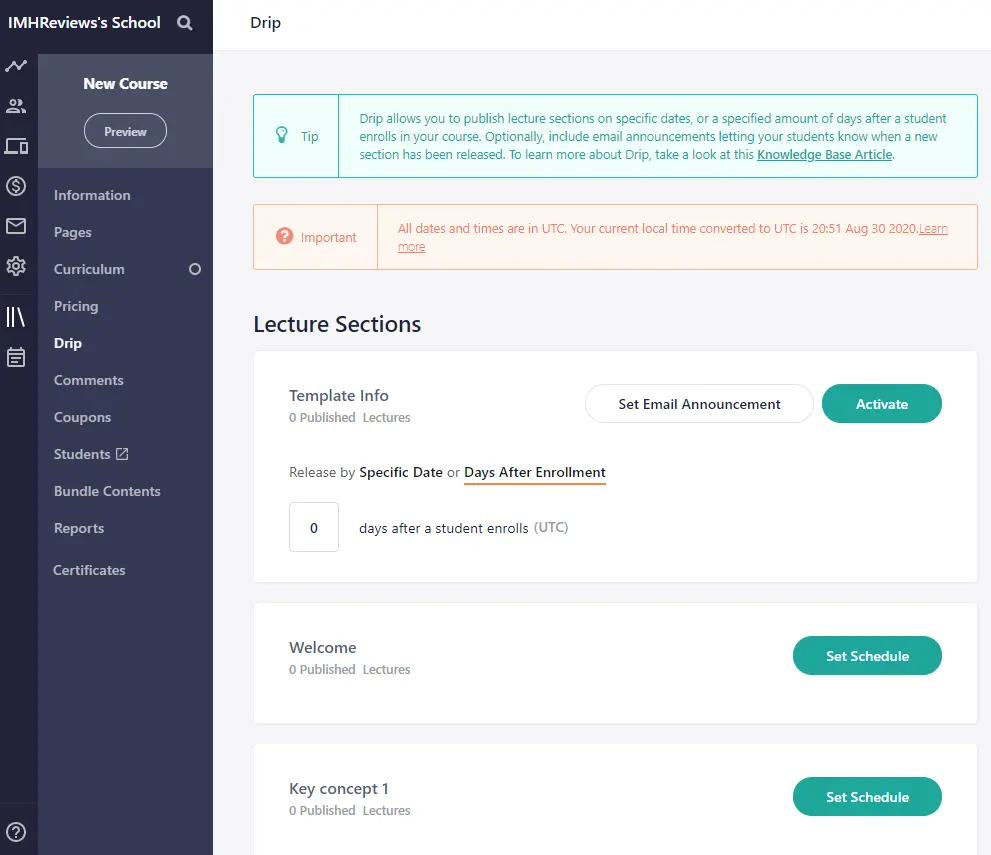Open the Knowledge Base Article link
This screenshot has height=855, width=991.
point(824,155)
